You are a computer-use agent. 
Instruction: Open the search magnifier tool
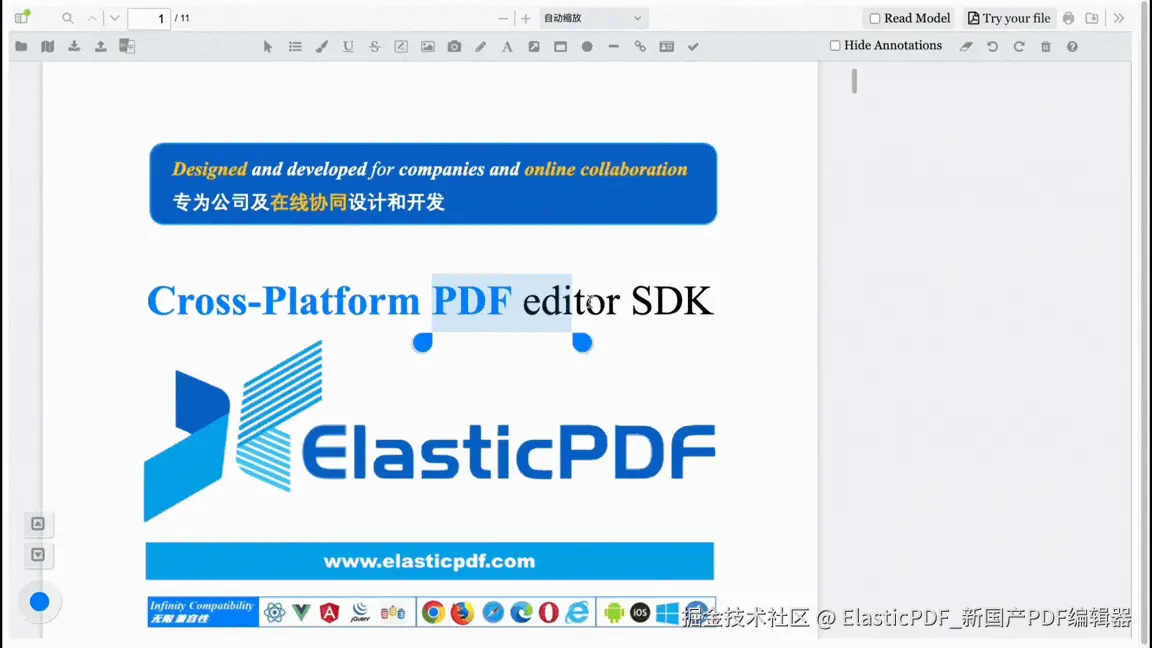click(x=68, y=18)
